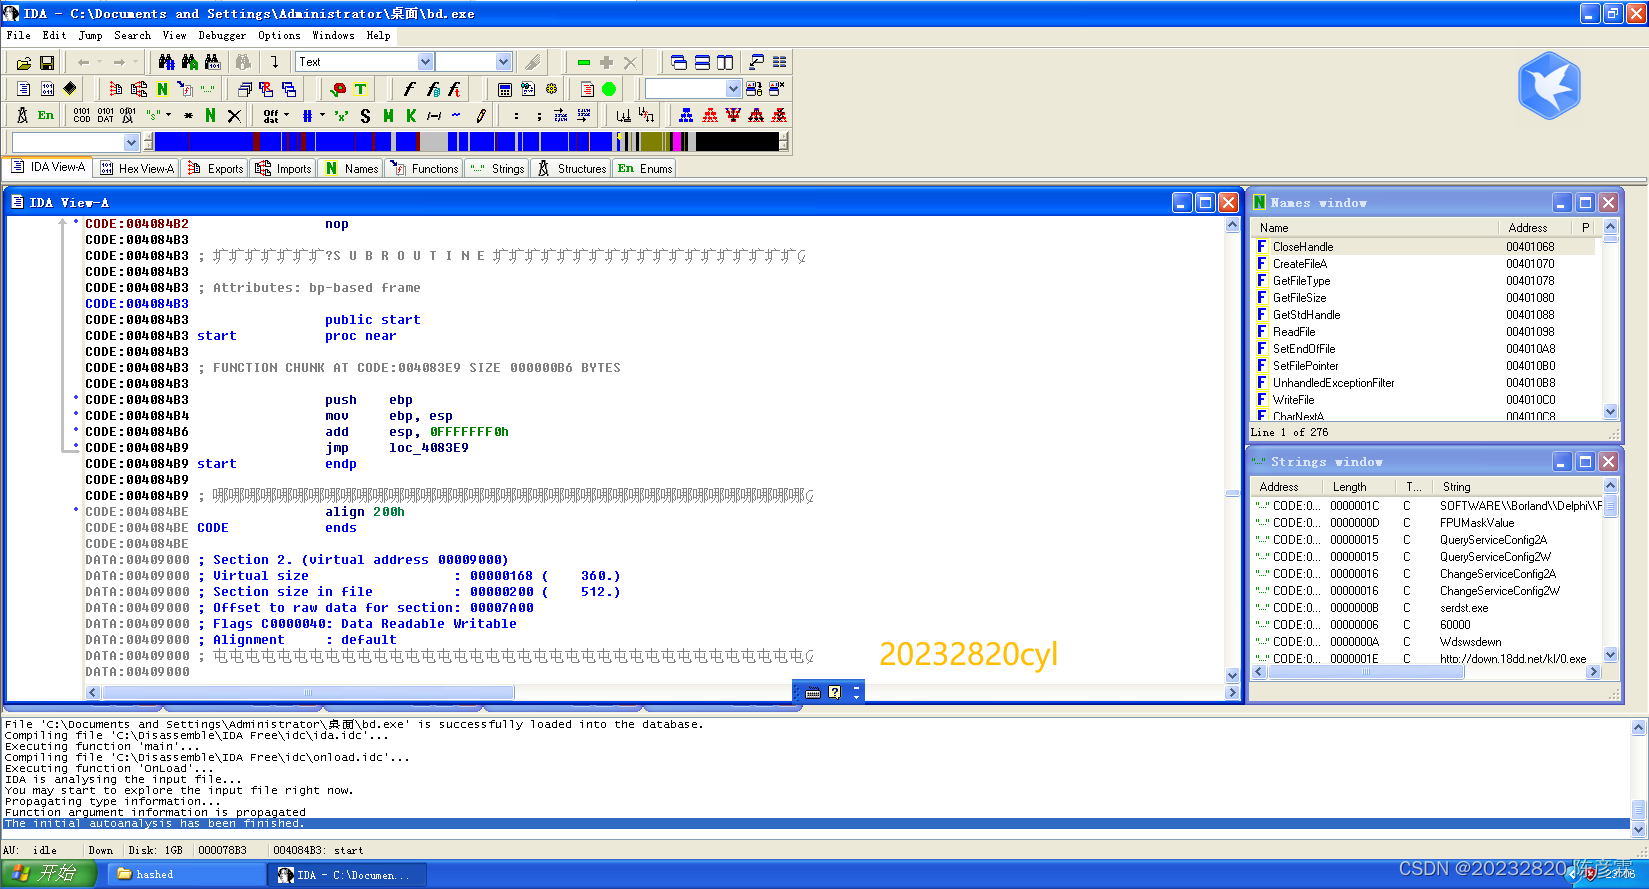Screen dimensions: 1649x889
Task: Expand the forward-arrow history dropdown
Action: pyautogui.click(x=135, y=63)
